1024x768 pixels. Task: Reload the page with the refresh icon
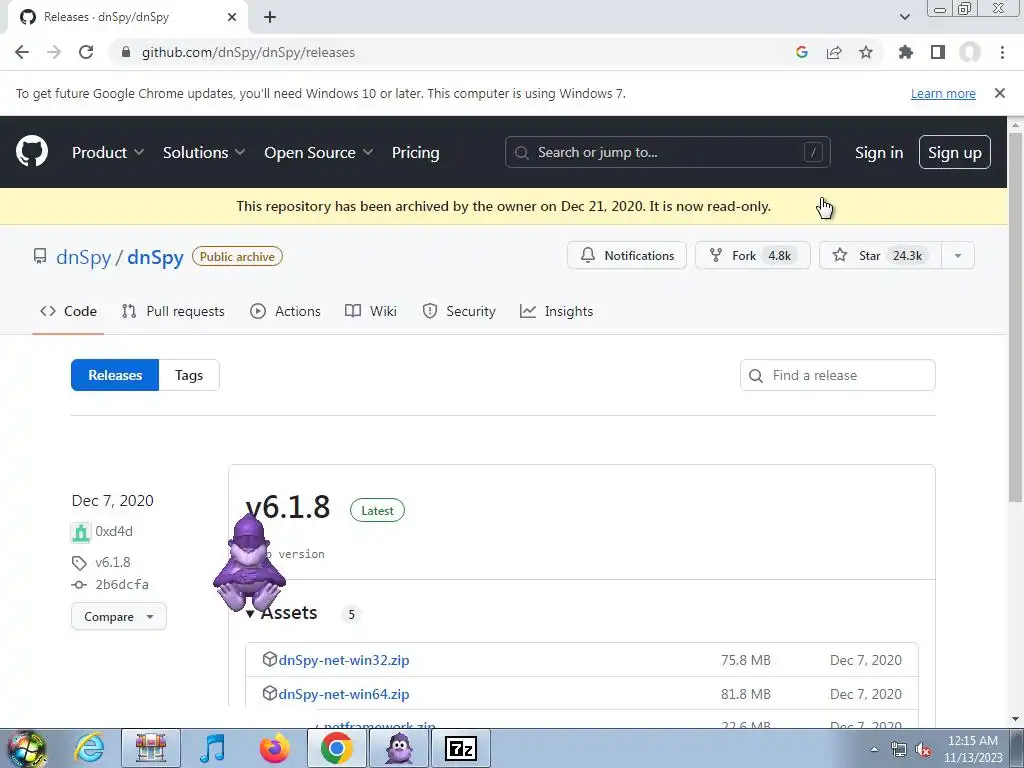86,52
